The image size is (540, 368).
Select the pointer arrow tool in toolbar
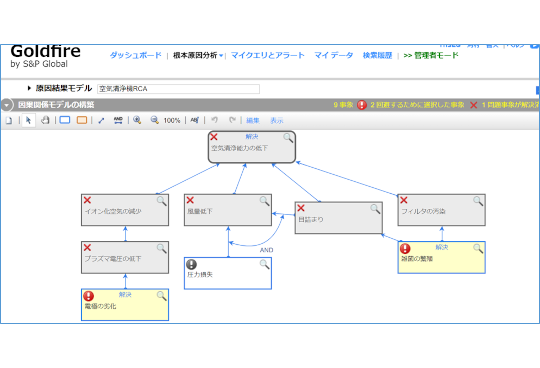29,120
